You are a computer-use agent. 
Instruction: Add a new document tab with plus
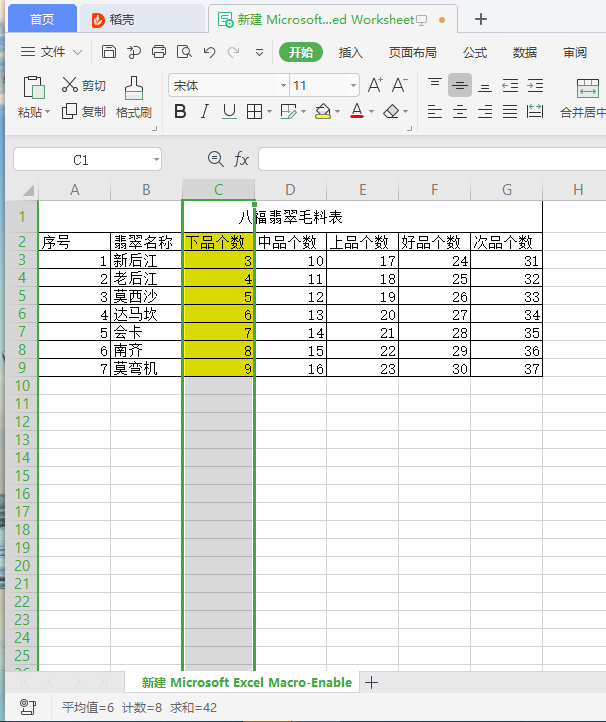coord(480,19)
